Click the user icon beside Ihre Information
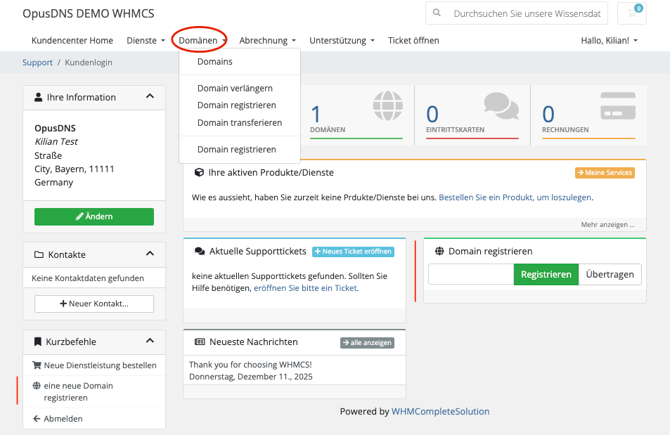Screen dimensions: 670x435 click(x=38, y=97)
